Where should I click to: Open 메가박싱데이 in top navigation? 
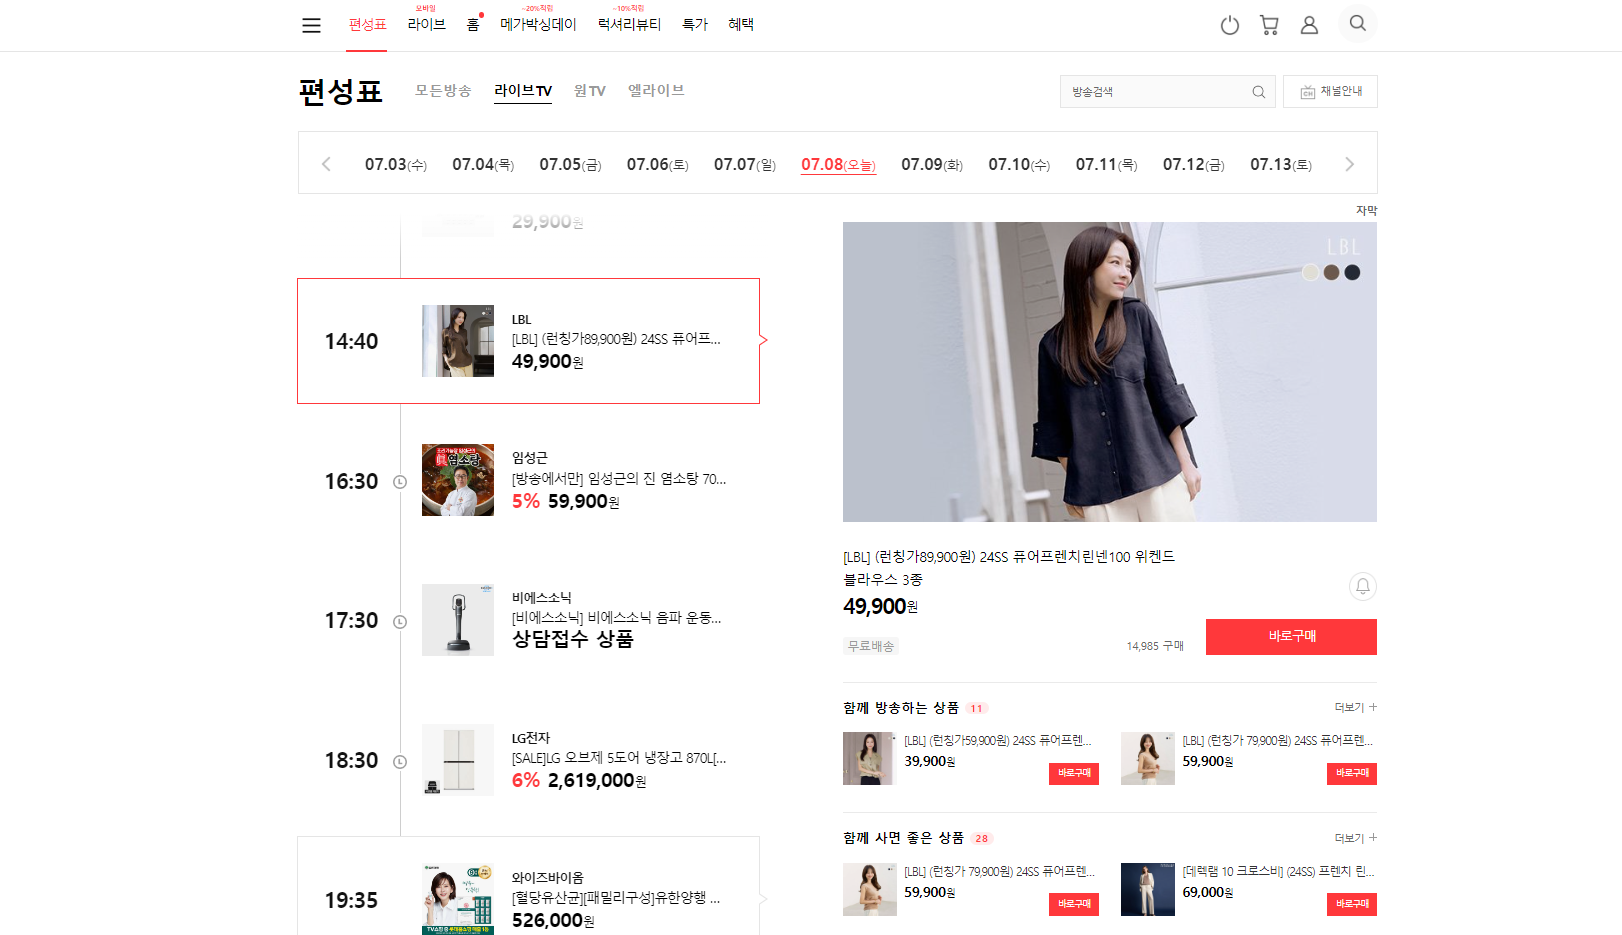pyautogui.click(x=538, y=25)
